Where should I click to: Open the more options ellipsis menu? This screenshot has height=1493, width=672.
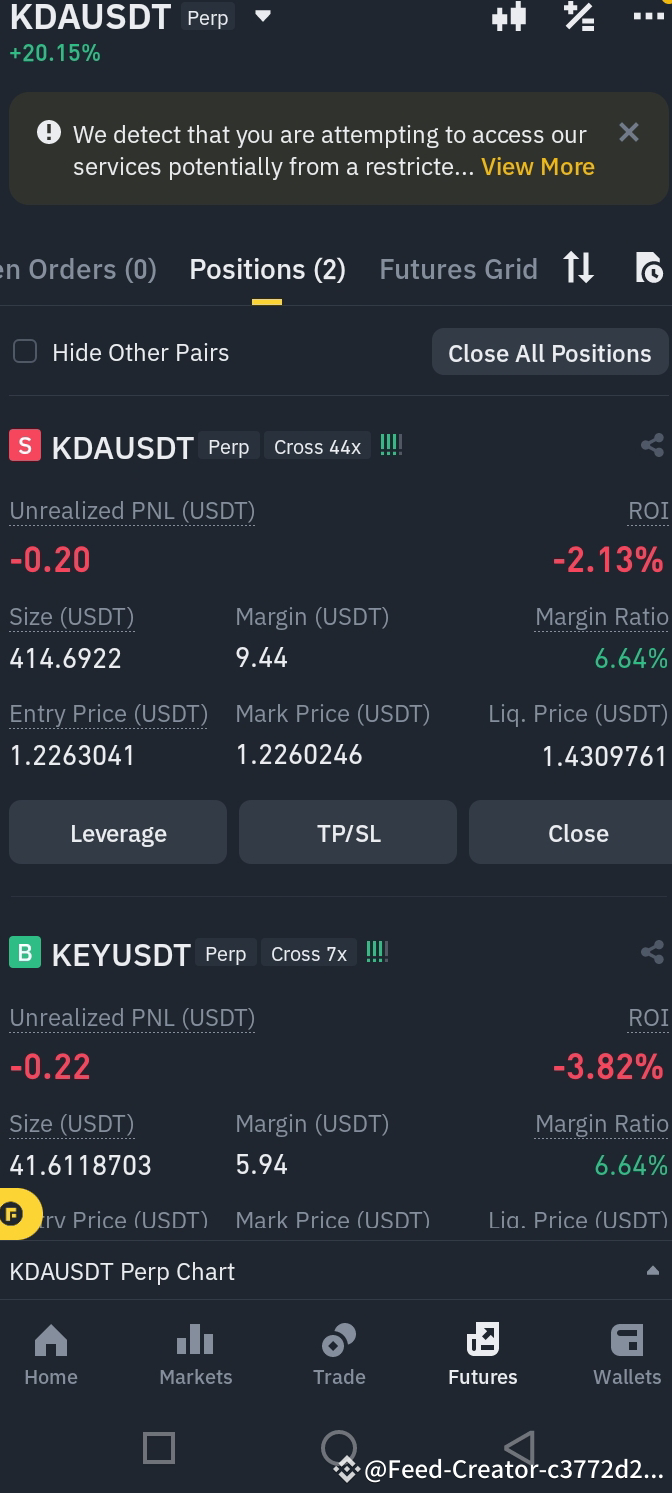coord(646,17)
